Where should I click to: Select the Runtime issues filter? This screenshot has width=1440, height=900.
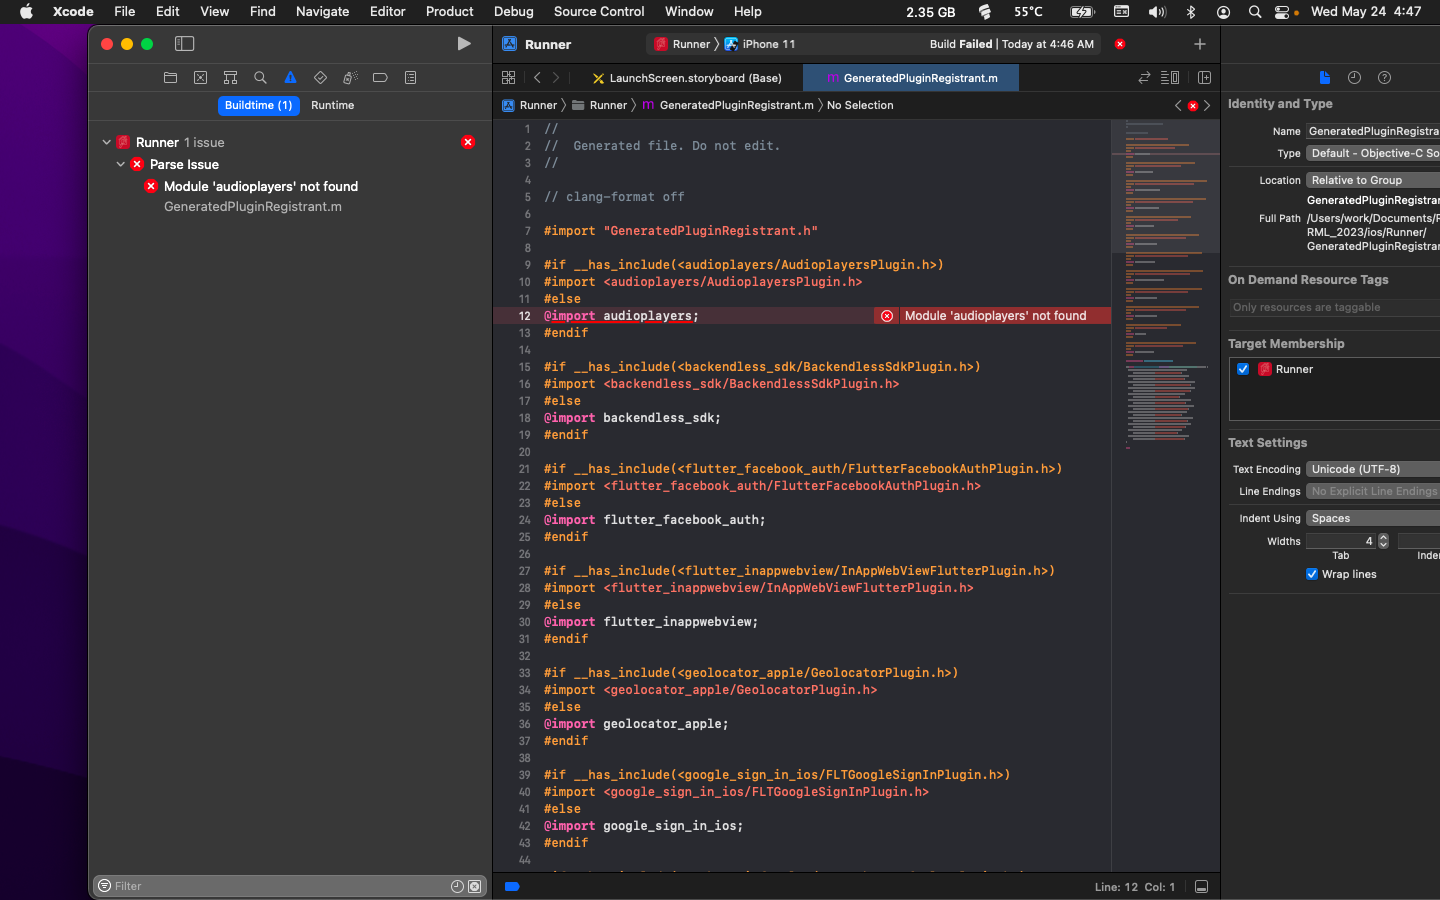pyautogui.click(x=332, y=106)
